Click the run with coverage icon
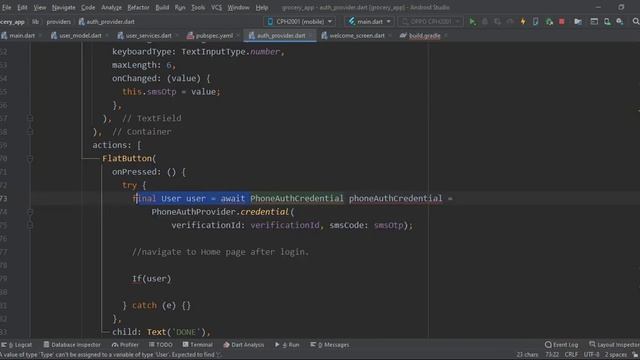640x360 pixels. 498,22
